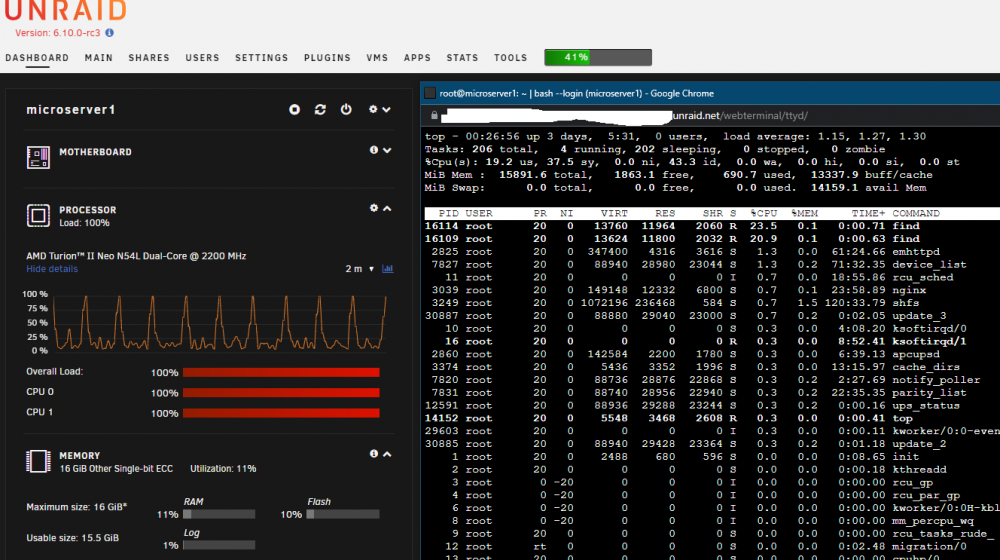The height and width of the screenshot is (560, 1000).
Task: Expand the Motherboard section chevron
Action: click(386, 151)
